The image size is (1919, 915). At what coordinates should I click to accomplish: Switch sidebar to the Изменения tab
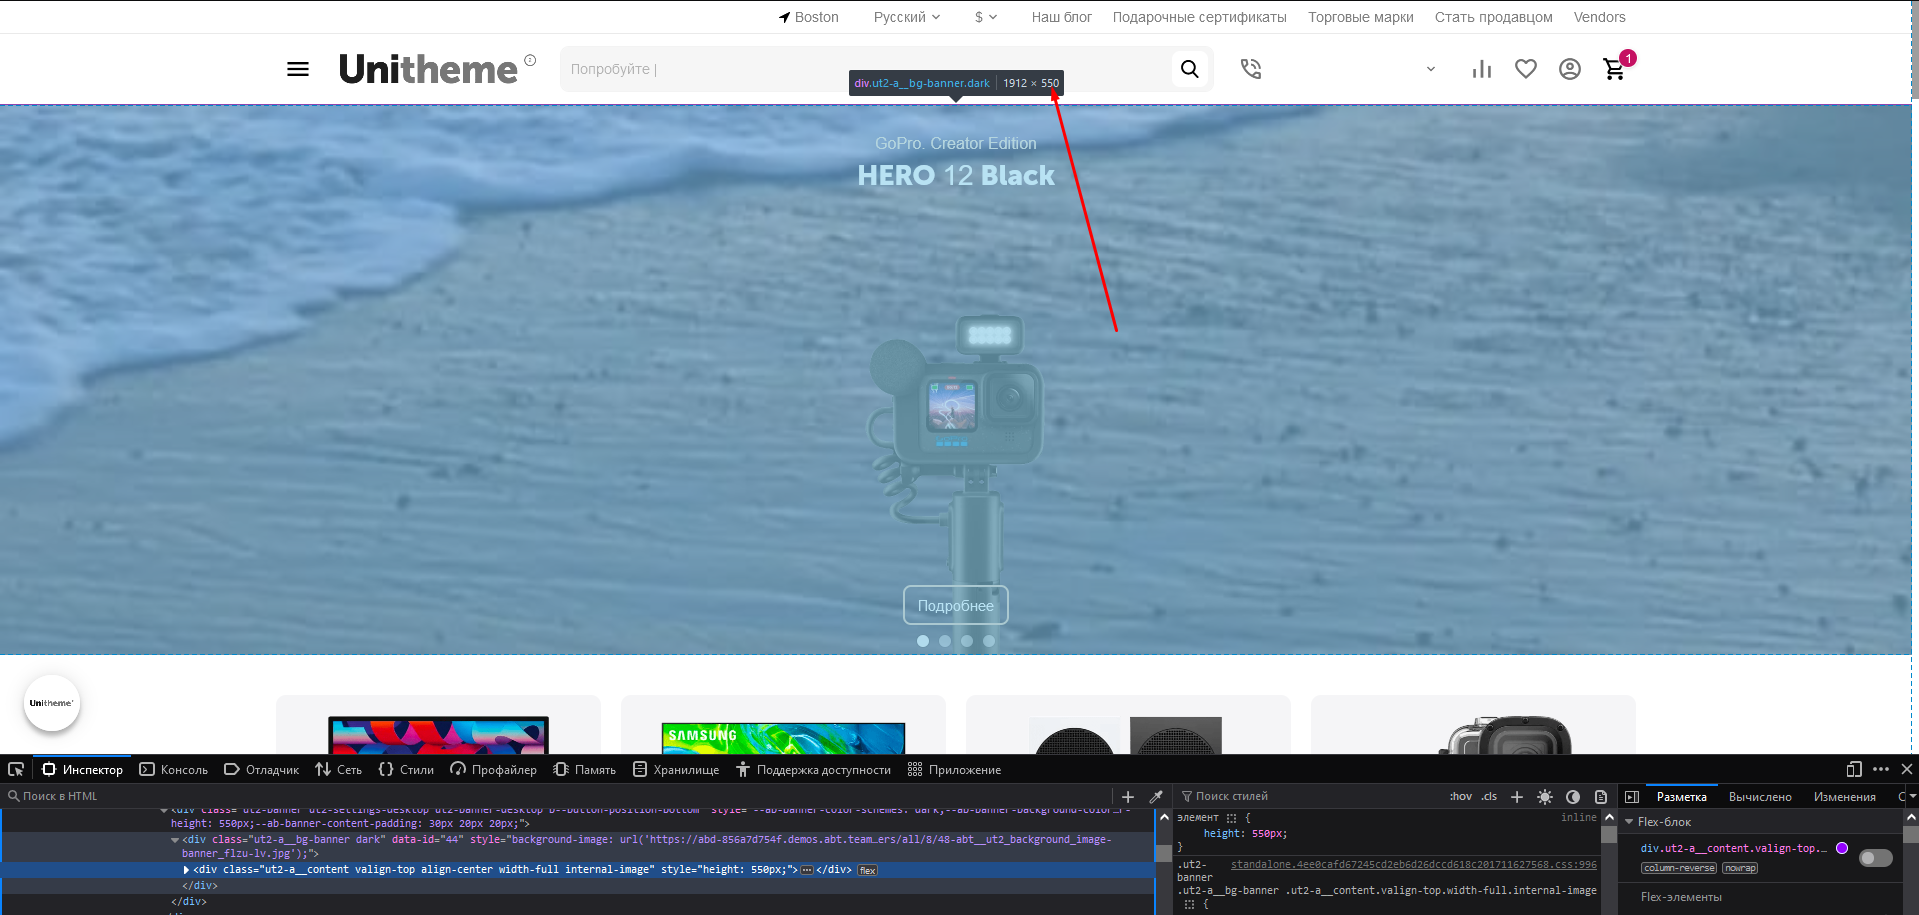[1845, 797]
